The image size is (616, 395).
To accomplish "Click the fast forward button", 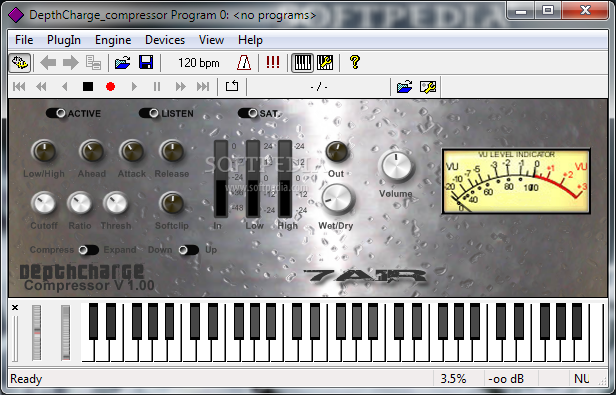I will [x=180, y=86].
